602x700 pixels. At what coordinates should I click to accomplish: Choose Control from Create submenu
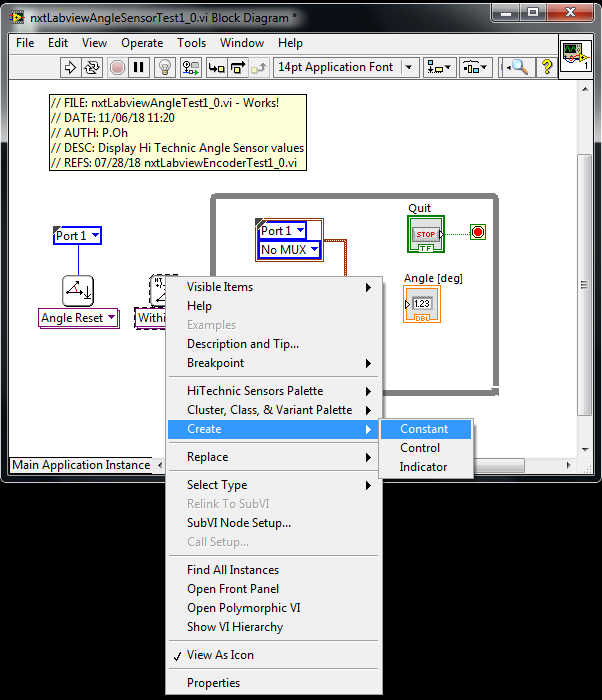pyautogui.click(x=426, y=448)
